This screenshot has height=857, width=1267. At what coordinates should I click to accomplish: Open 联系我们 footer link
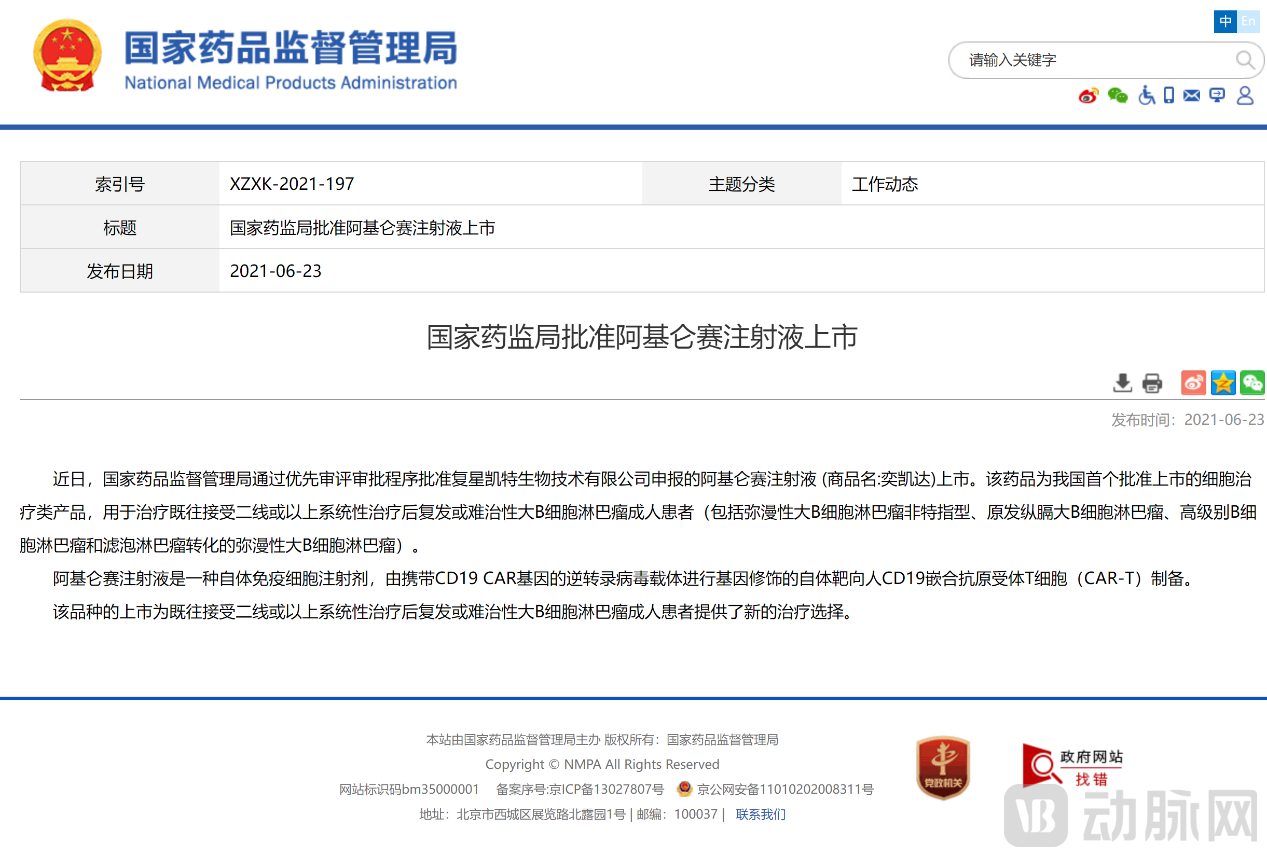coord(761,814)
